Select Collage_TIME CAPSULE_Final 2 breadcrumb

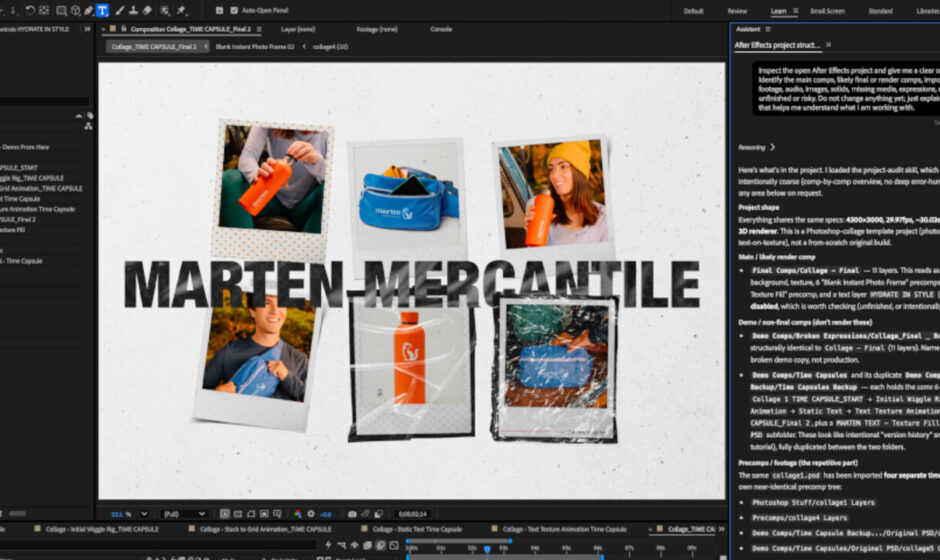[x=153, y=46]
